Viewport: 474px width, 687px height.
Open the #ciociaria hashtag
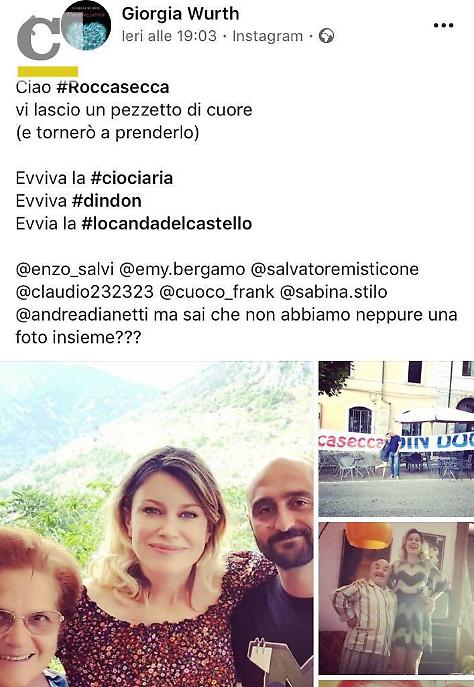[x=131, y=178]
